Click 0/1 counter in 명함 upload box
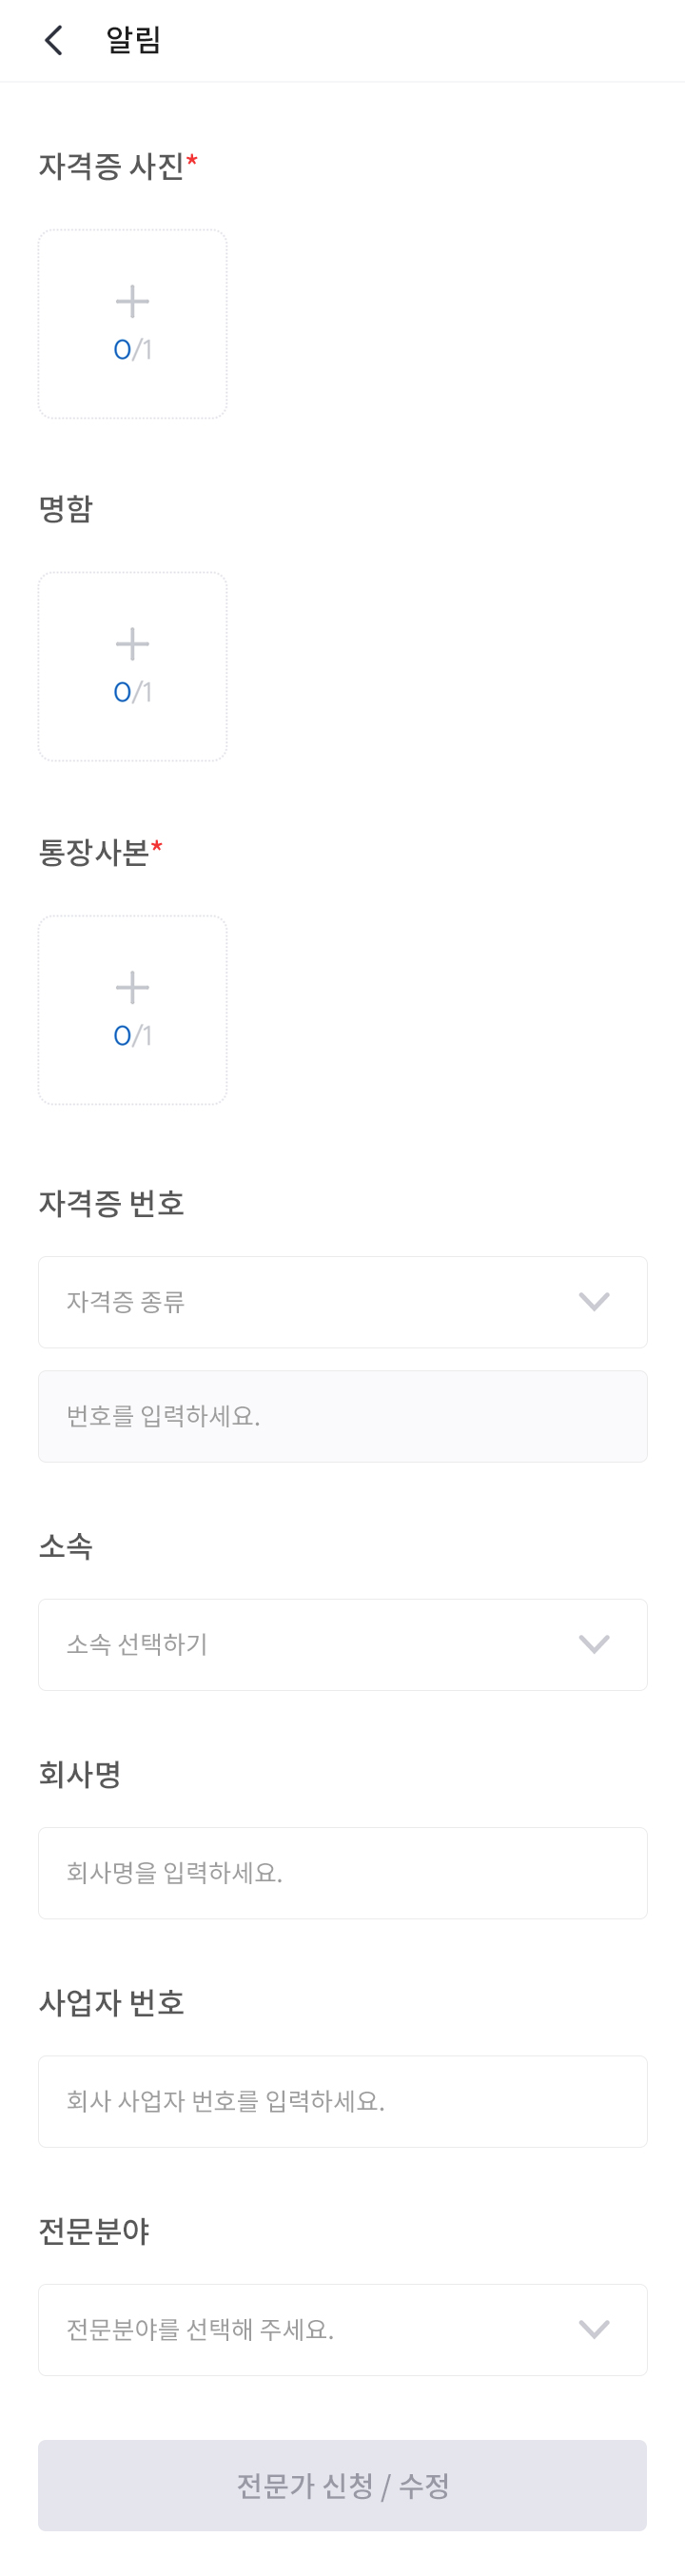Screen dimensions: 685x2576 click(132, 692)
